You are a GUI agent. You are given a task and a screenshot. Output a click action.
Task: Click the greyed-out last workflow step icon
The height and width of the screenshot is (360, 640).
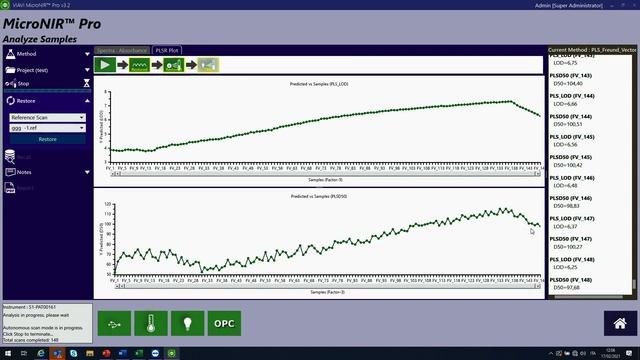pyautogui.click(x=208, y=65)
